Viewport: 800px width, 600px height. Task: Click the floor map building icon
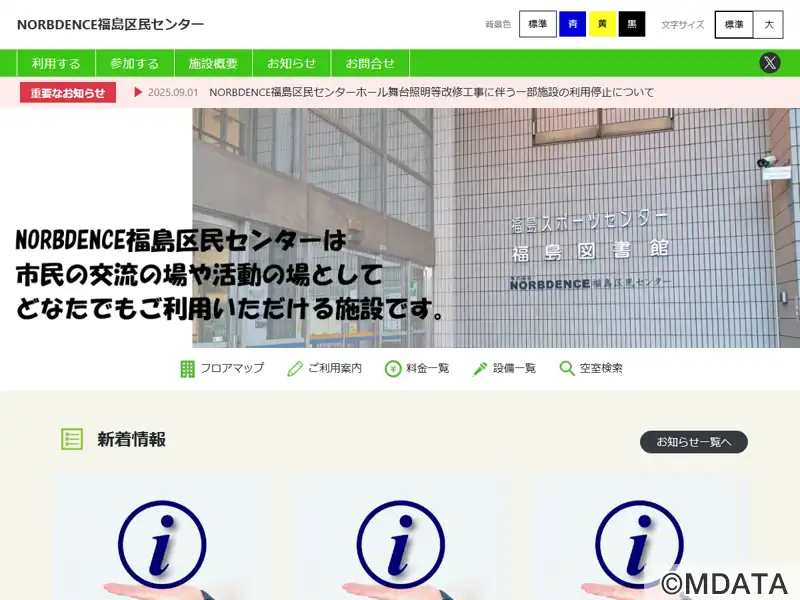pos(187,368)
